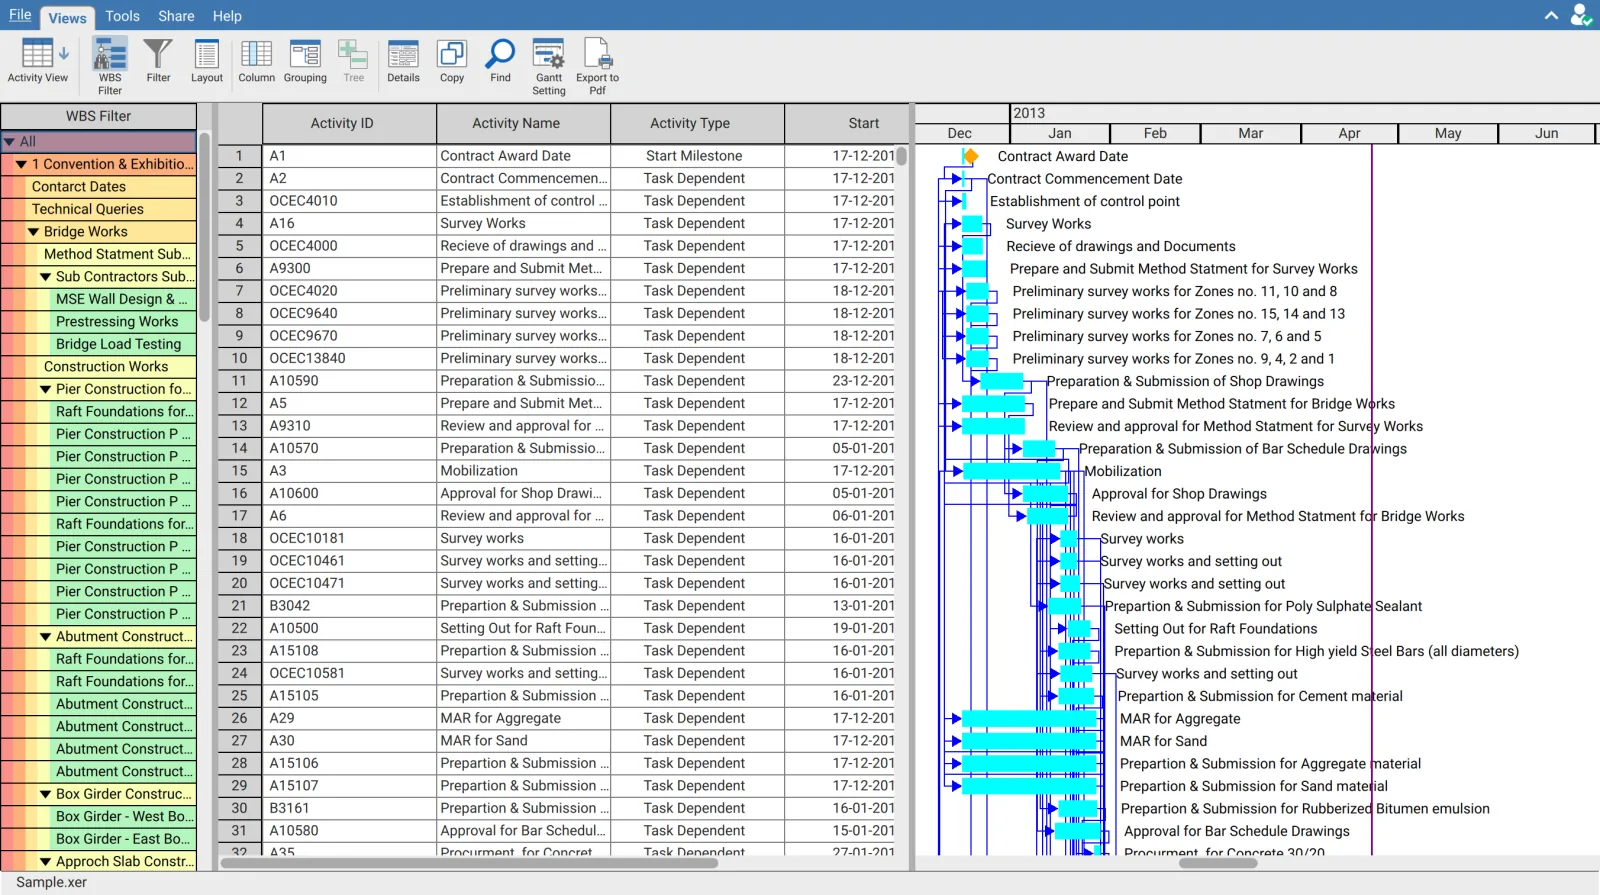Screen dimensions: 1600x895
Task: Open the Activity View tool
Action: coord(38,61)
